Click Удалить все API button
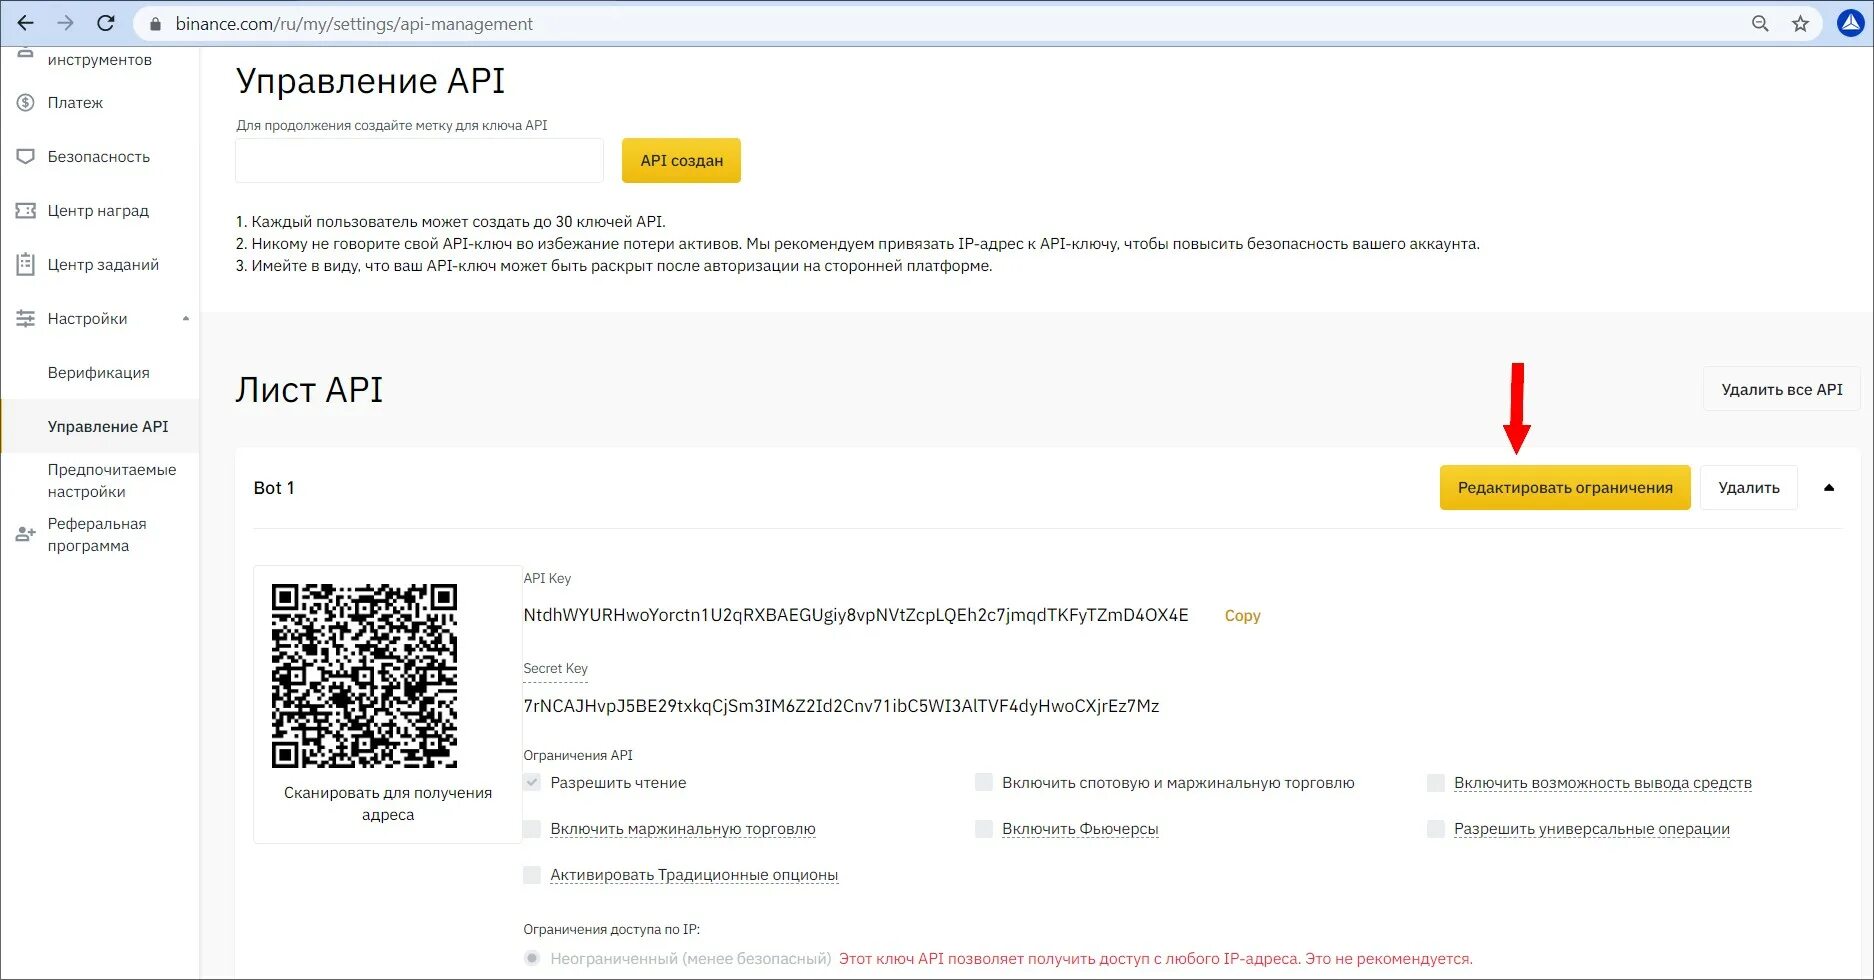 click(1781, 389)
